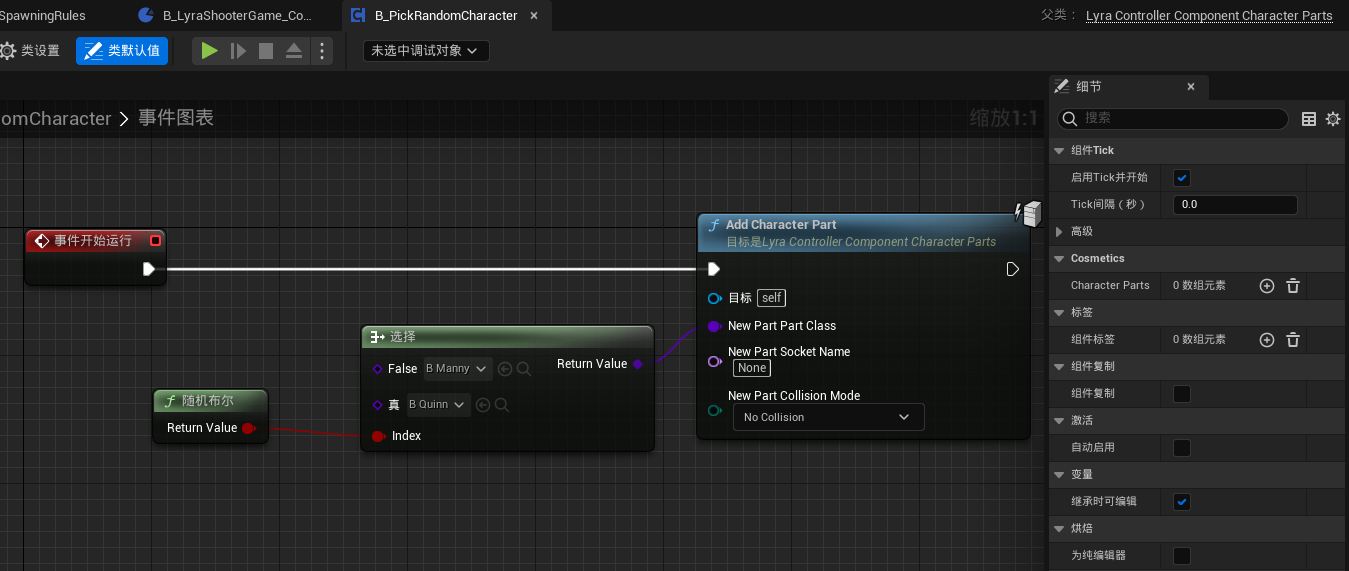The image size is (1349, 571).
Task: Click the Stop simulation icon
Action: click(x=266, y=51)
